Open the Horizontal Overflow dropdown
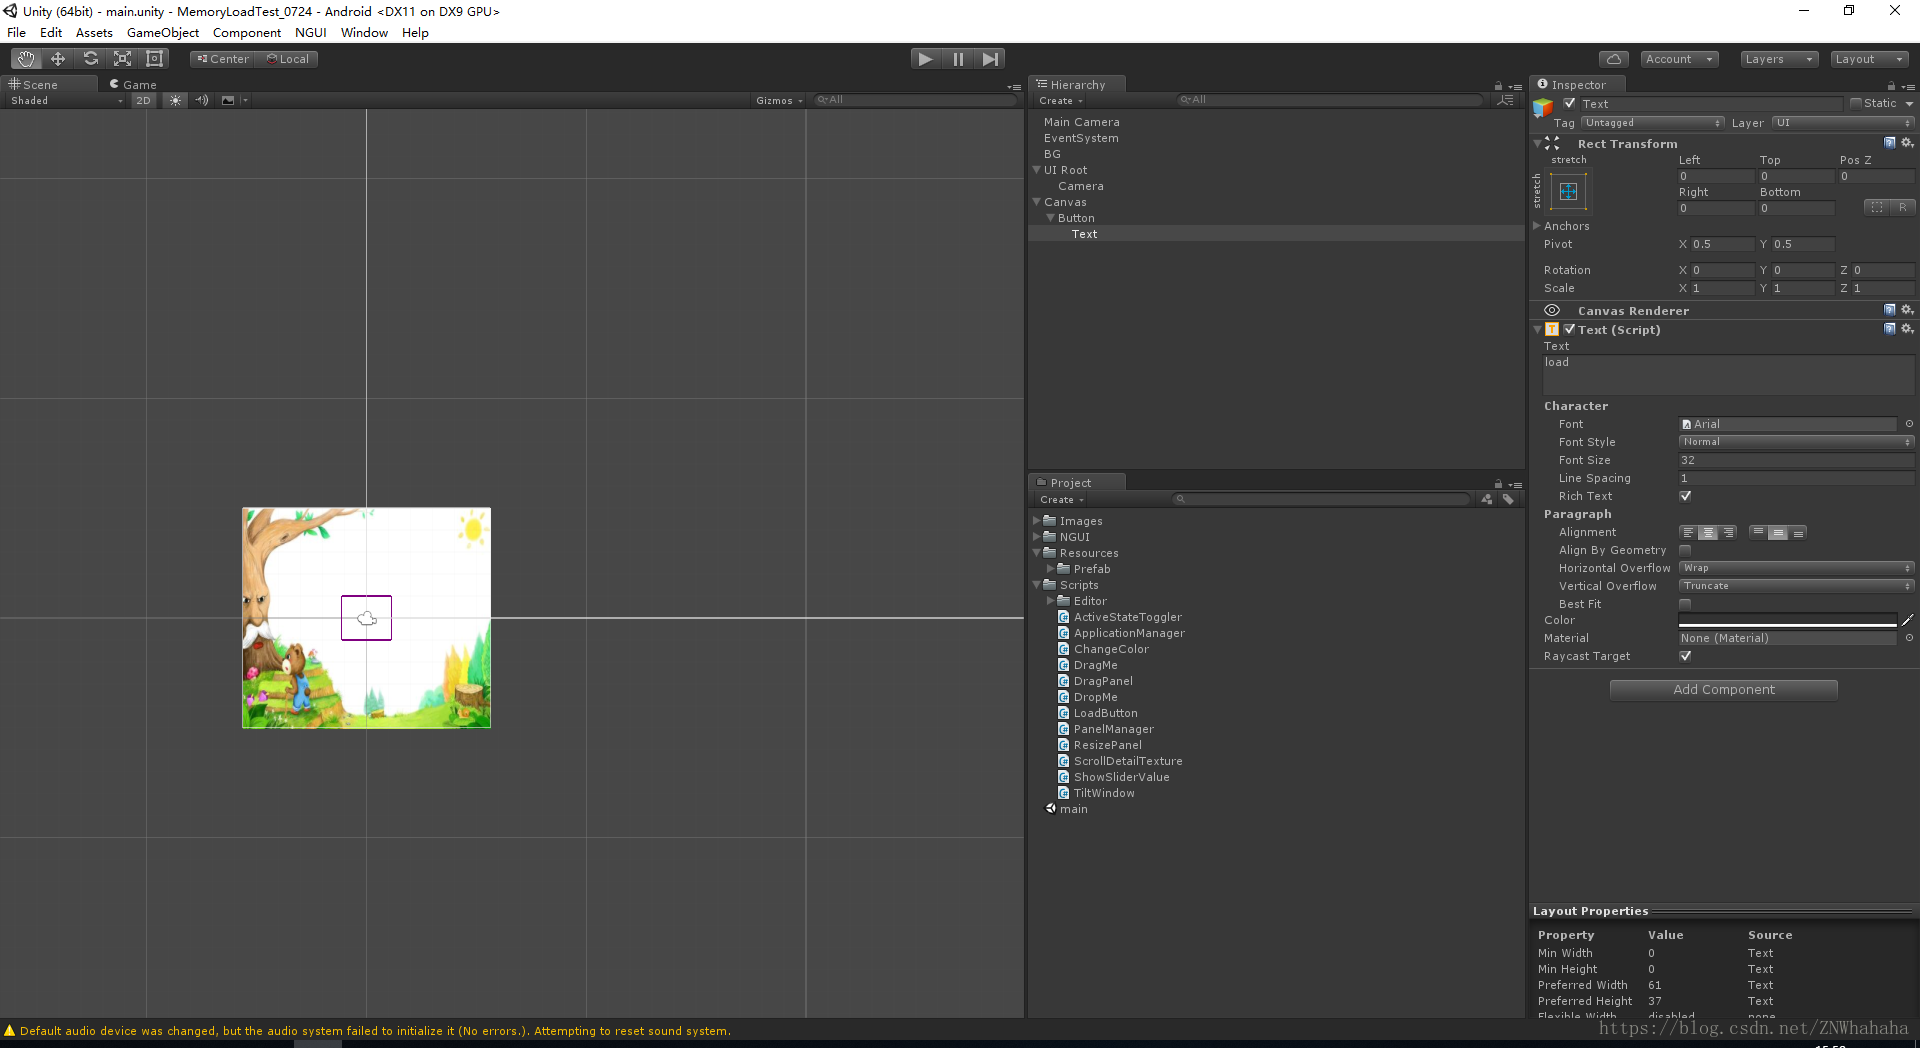This screenshot has width=1920, height=1048. (1796, 568)
